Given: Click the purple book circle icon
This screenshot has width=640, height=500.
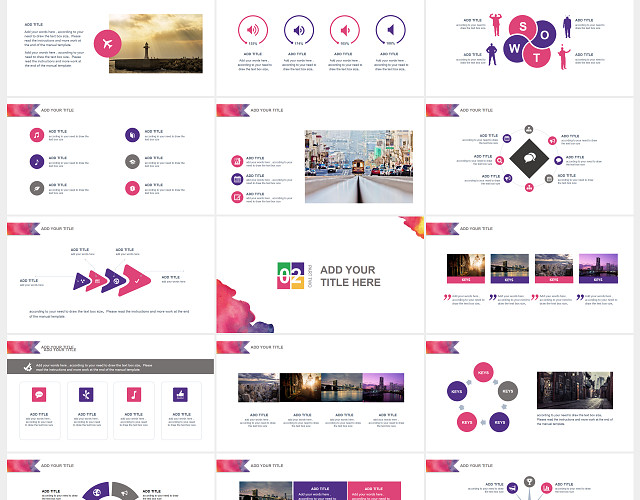Looking at the screenshot, I should (132, 135).
